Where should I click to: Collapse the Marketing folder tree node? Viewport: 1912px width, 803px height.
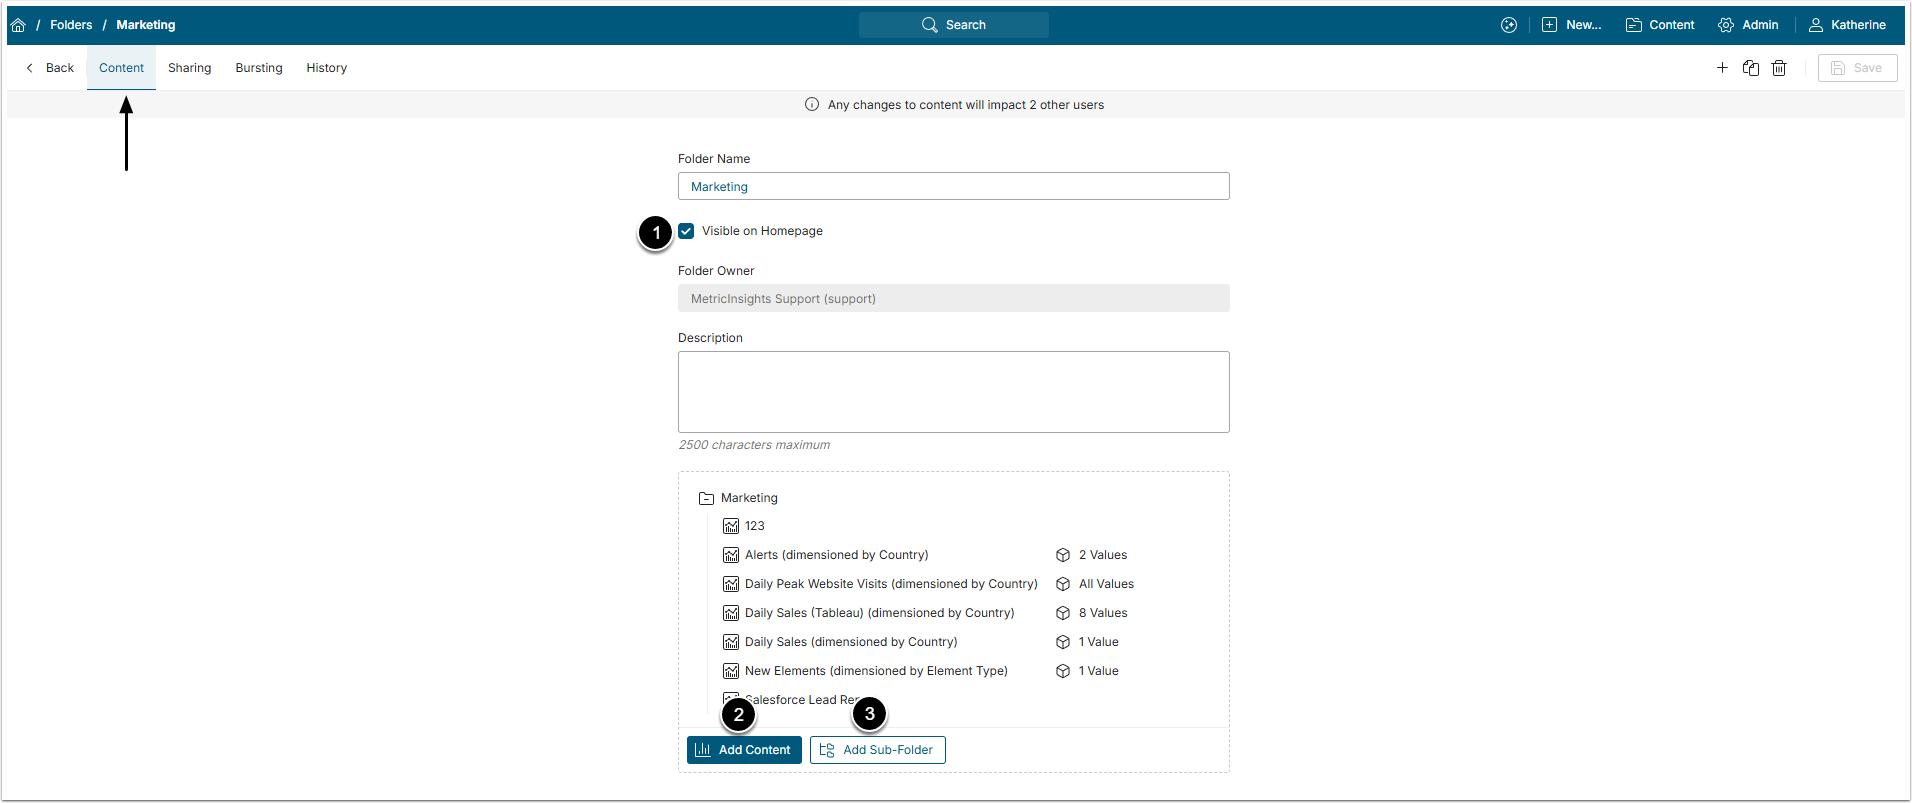tap(706, 498)
